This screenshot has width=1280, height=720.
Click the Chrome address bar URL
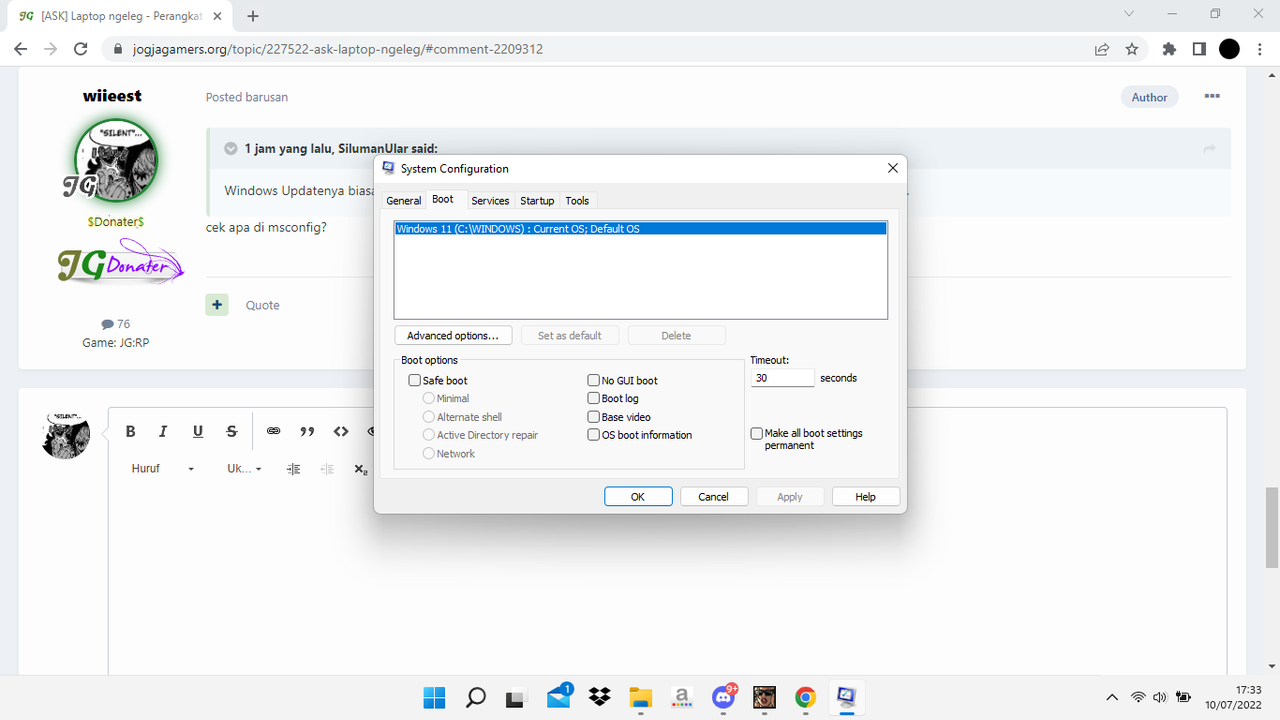(337, 48)
